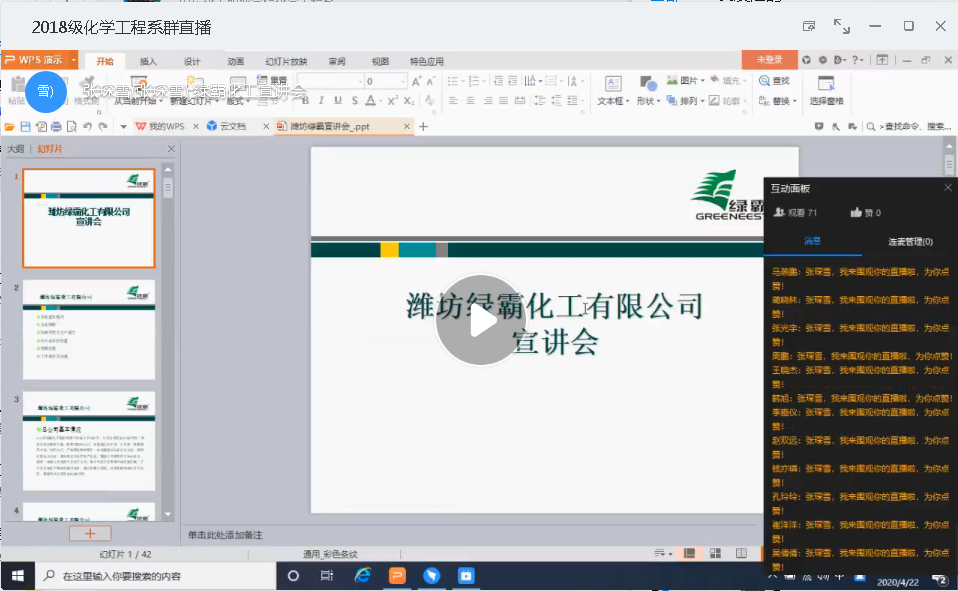This screenshot has height=591, width=958.
Task: Toggle text strikethrough S button
Action: pos(353,101)
